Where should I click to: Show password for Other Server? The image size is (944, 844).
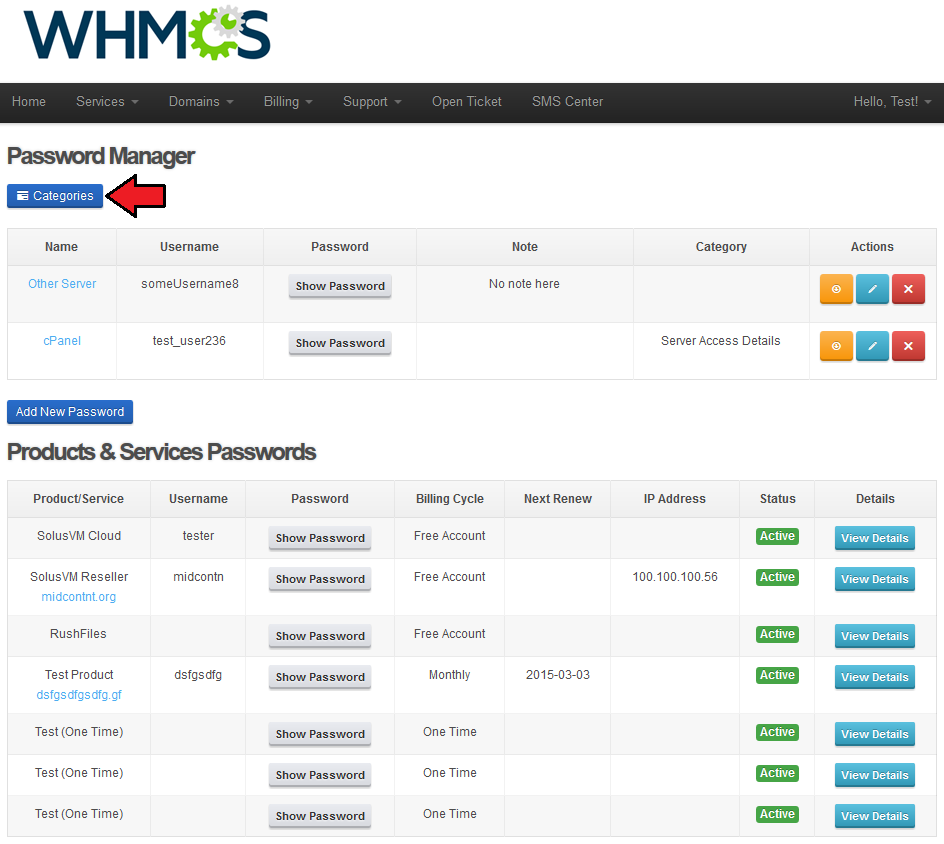[340, 287]
